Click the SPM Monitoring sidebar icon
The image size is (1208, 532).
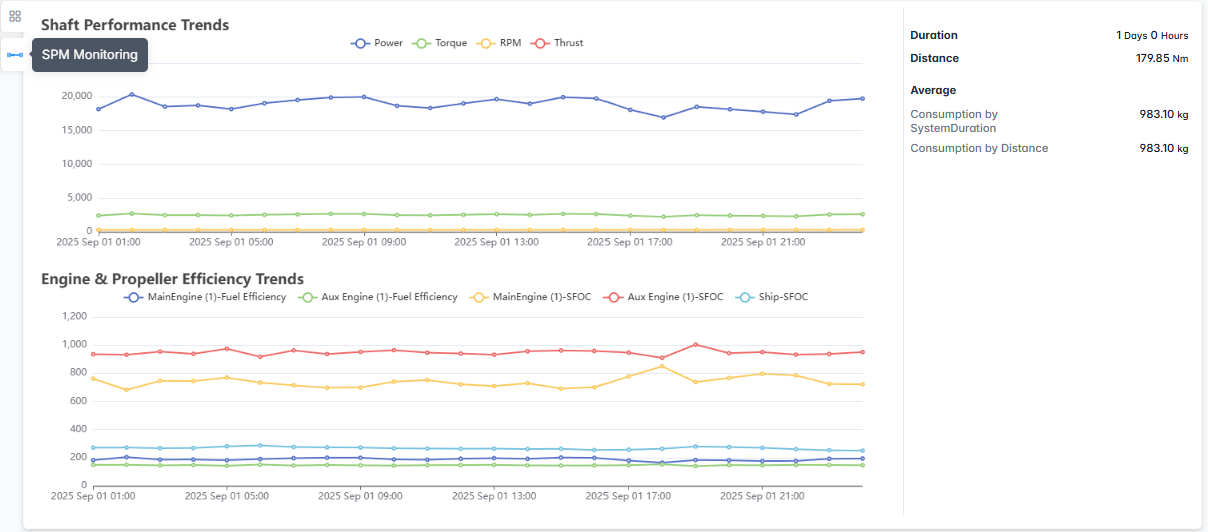[x=15, y=55]
